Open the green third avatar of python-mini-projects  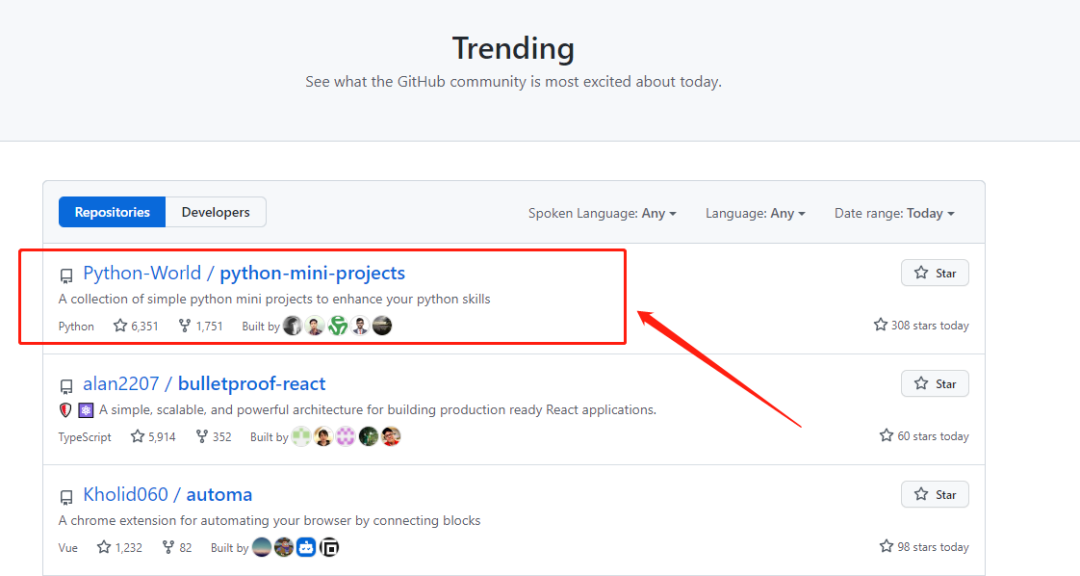pyautogui.click(x=338, y=326)
